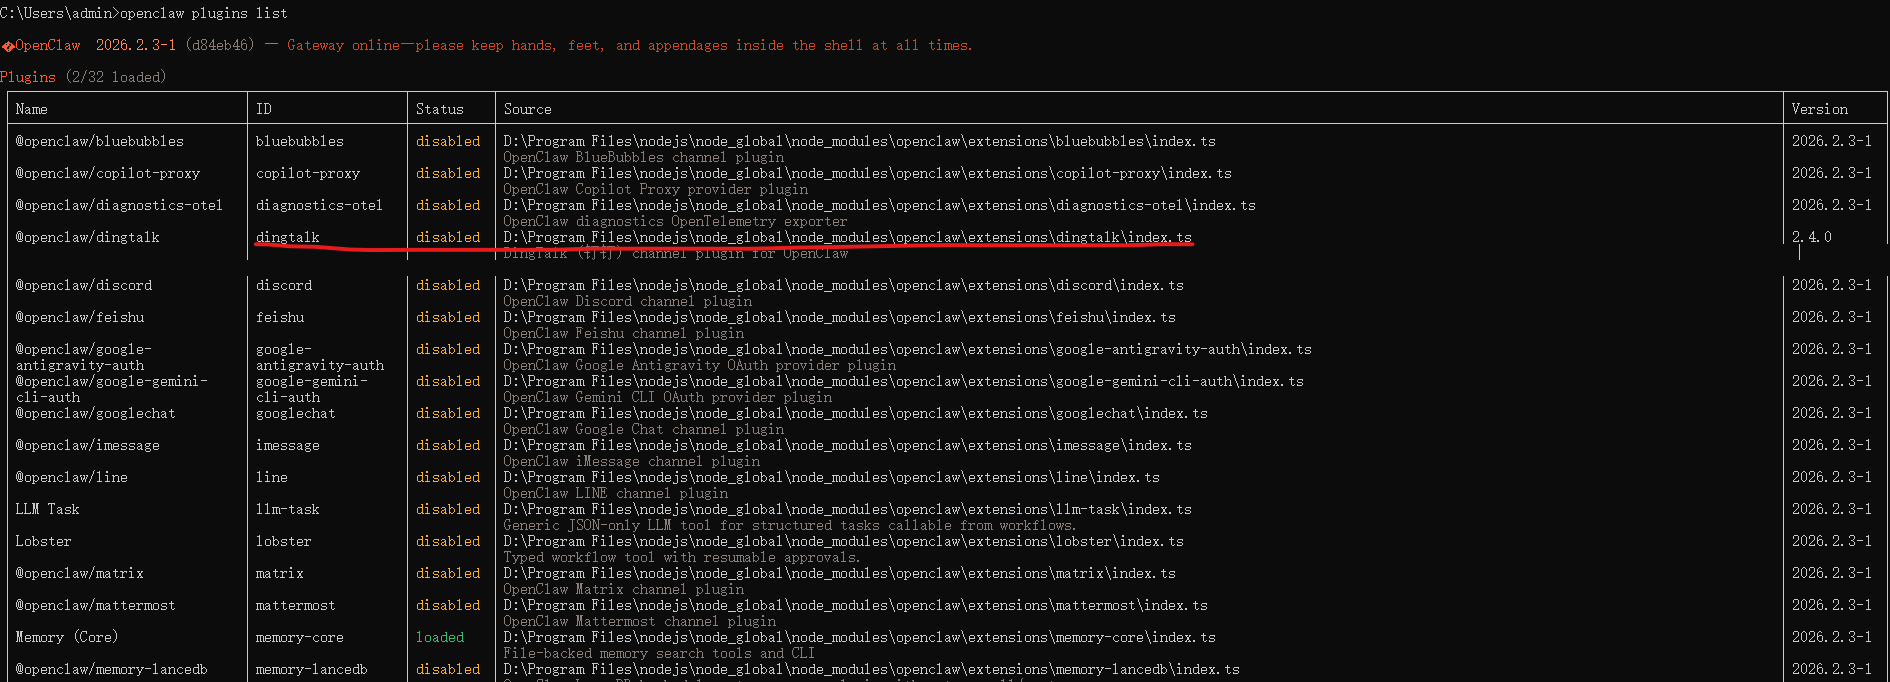Click the 'imessage' ID cell
This screenshot has width=1890, height=682.
coord(288,445)
